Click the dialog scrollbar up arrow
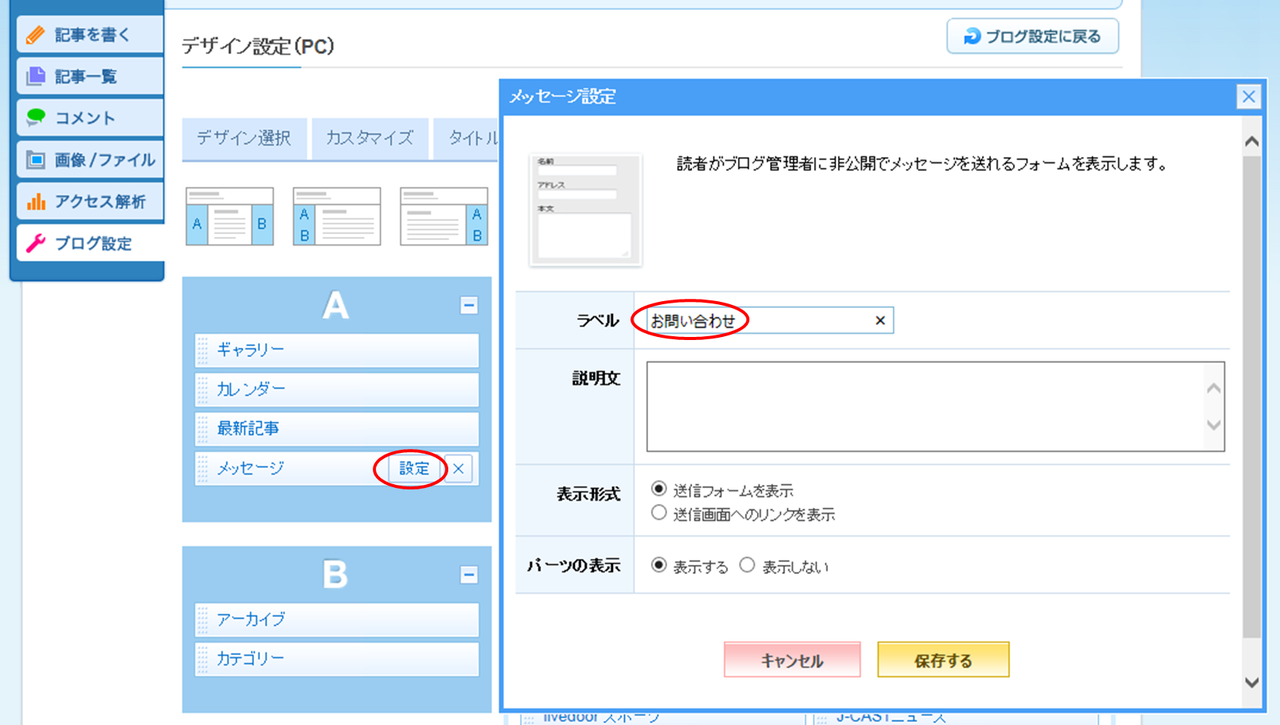1280x725 pixels. 1251,143
